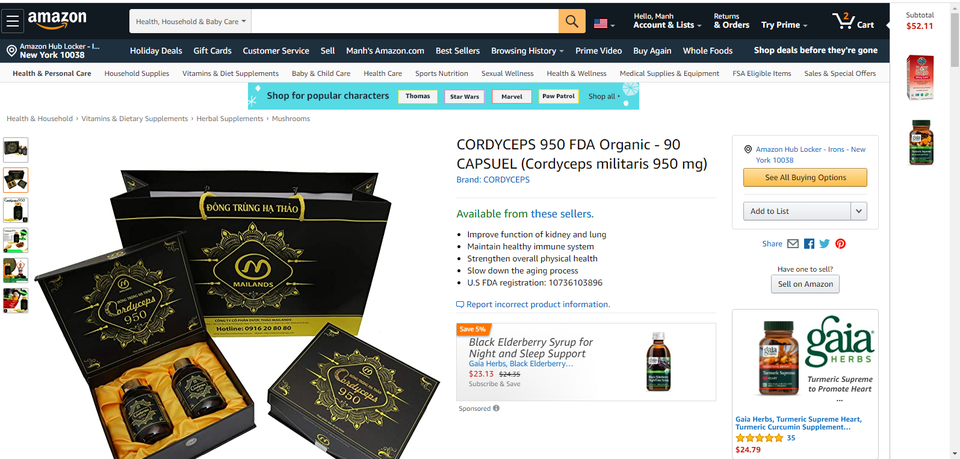Open Holiday Deals in navigation bar
Screen dimensions: 960x459
(156, 51)
